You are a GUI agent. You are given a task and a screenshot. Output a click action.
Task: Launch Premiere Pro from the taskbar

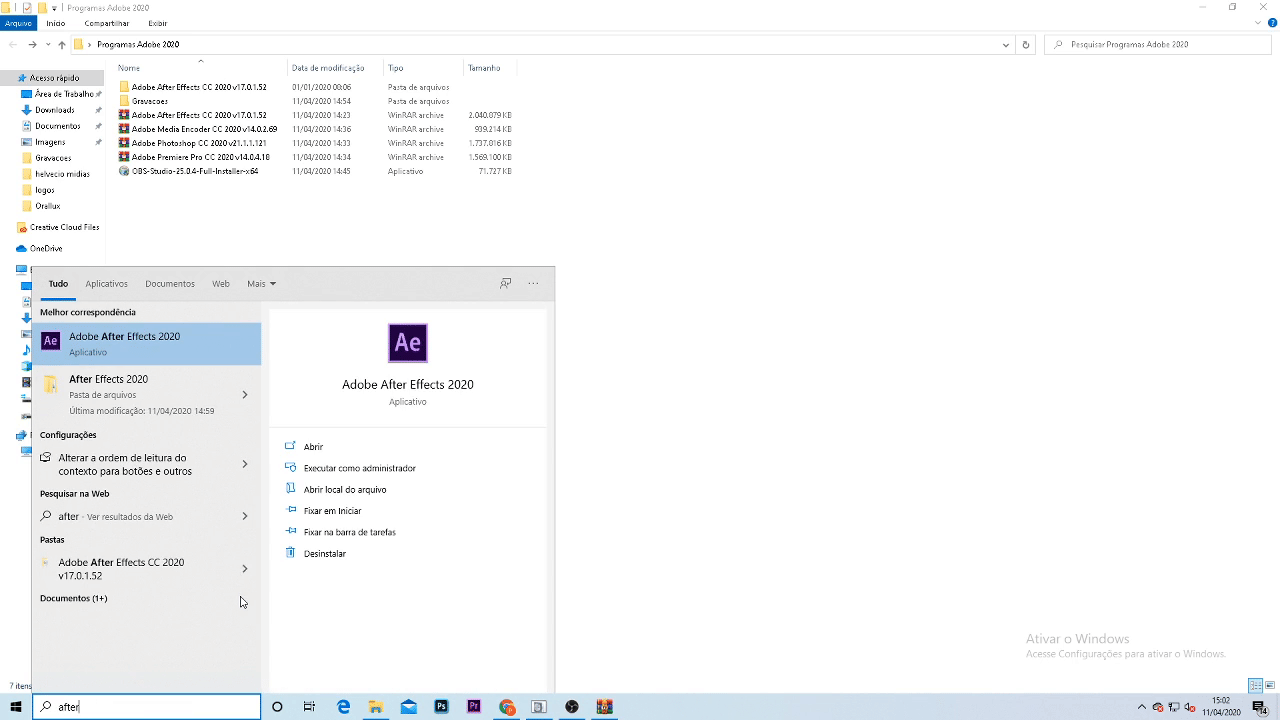click(x=474, y=707)
